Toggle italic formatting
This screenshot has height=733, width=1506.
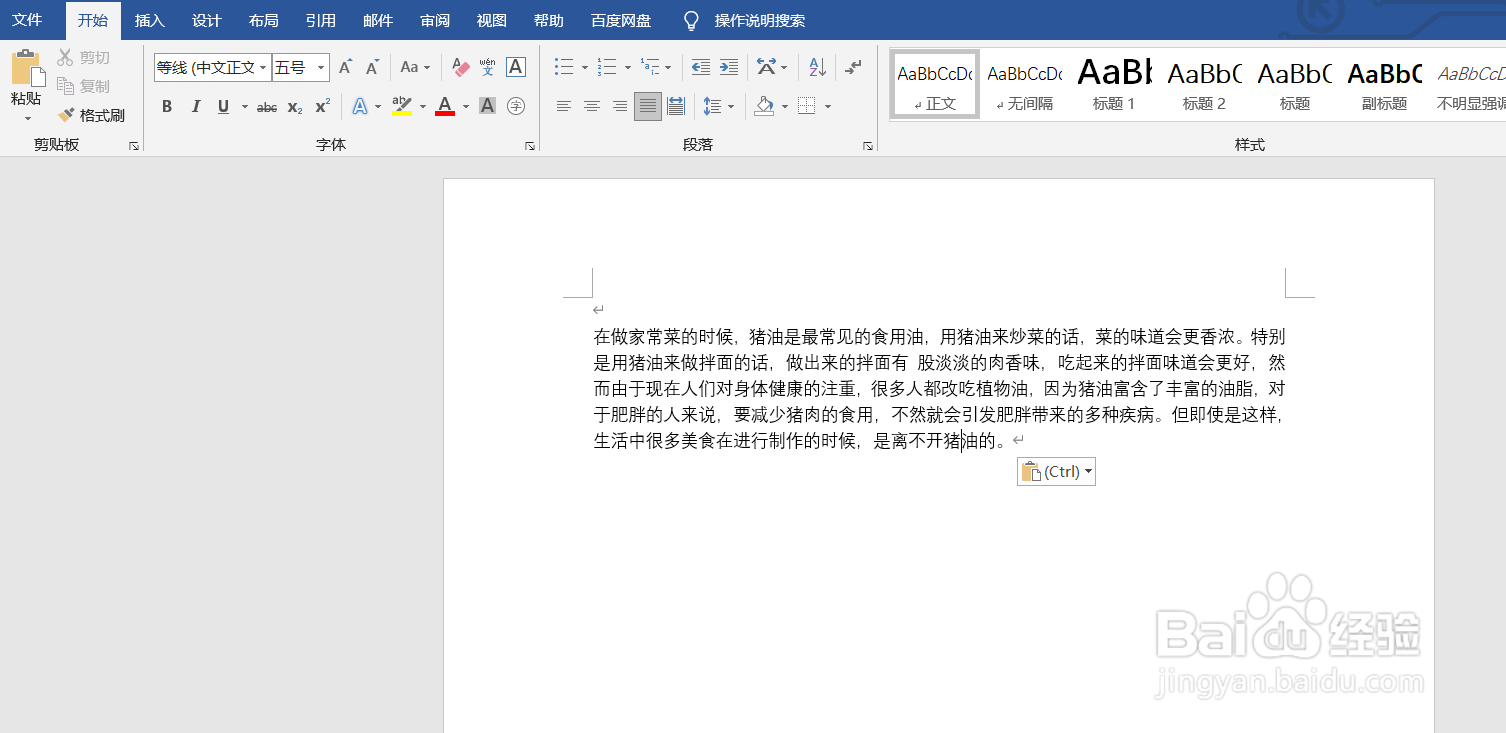coord(195,106)
